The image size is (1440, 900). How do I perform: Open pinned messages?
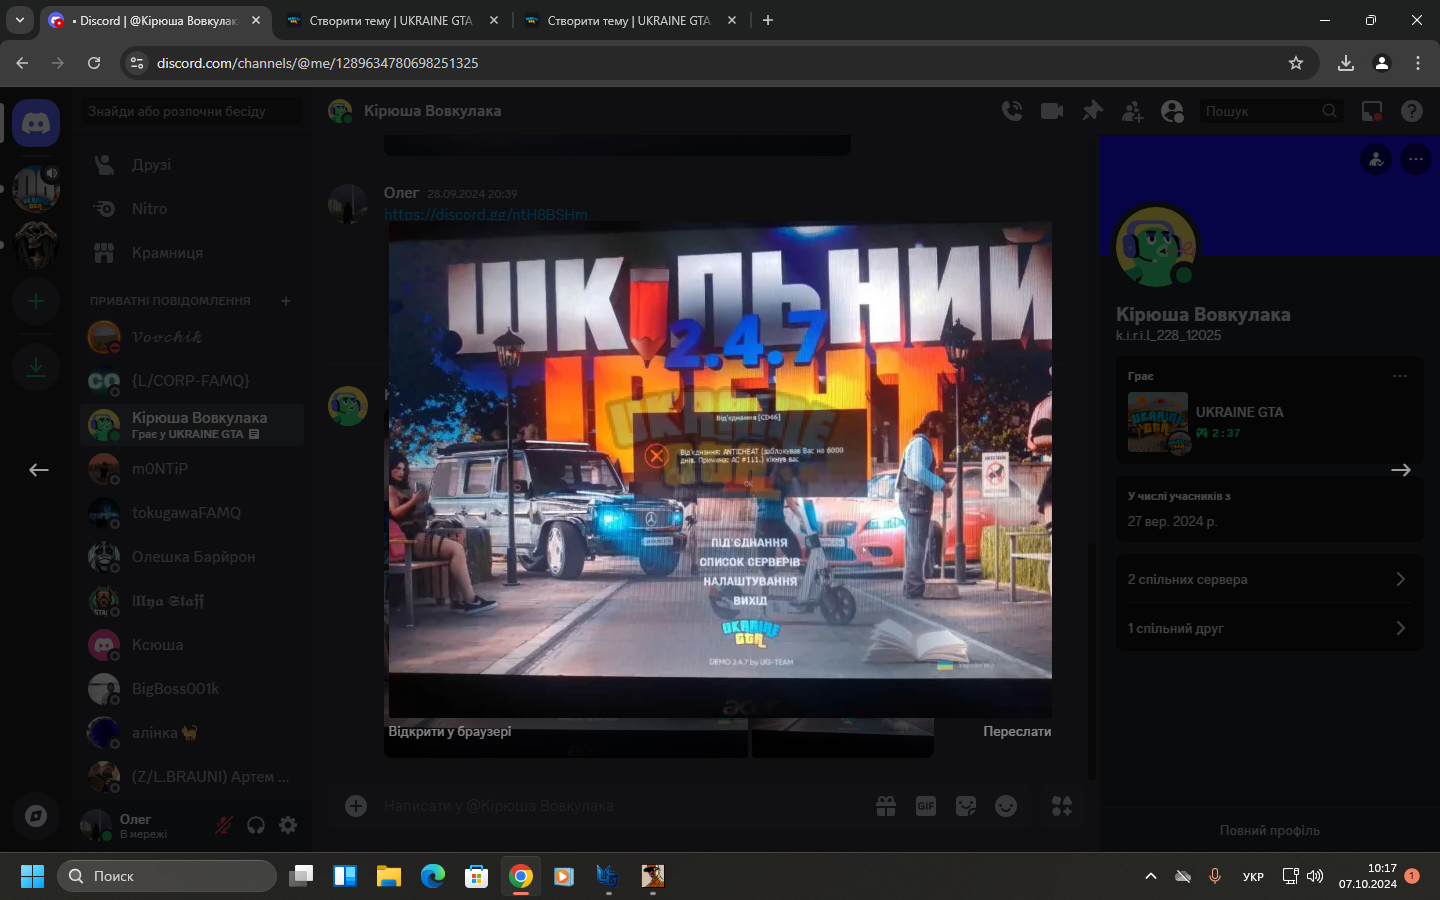pyautogui.click(x=1092, y=111)
